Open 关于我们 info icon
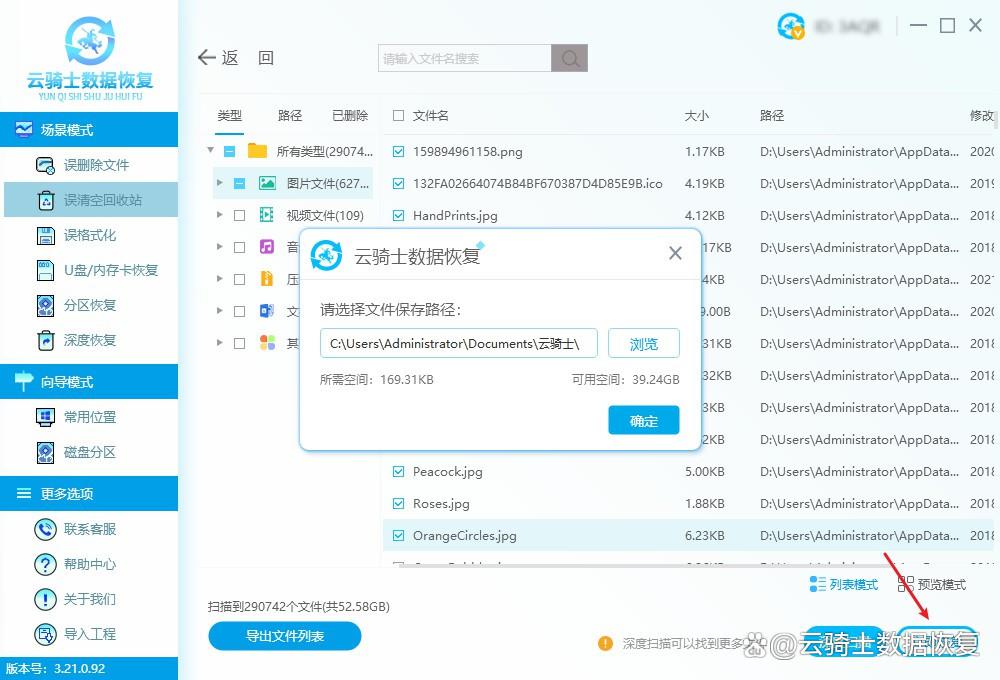The height and width of the screenshot is (680, 1000). [x=45, y=599]
